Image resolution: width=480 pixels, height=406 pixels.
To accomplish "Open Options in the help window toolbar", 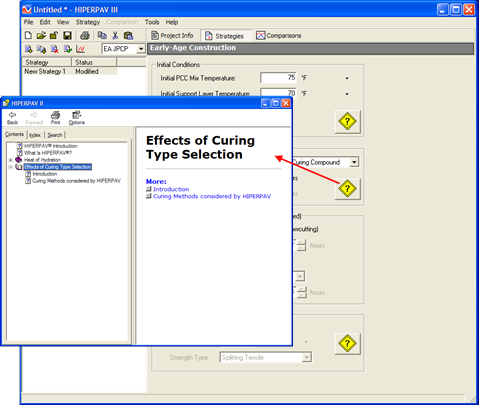I will 77,118.
